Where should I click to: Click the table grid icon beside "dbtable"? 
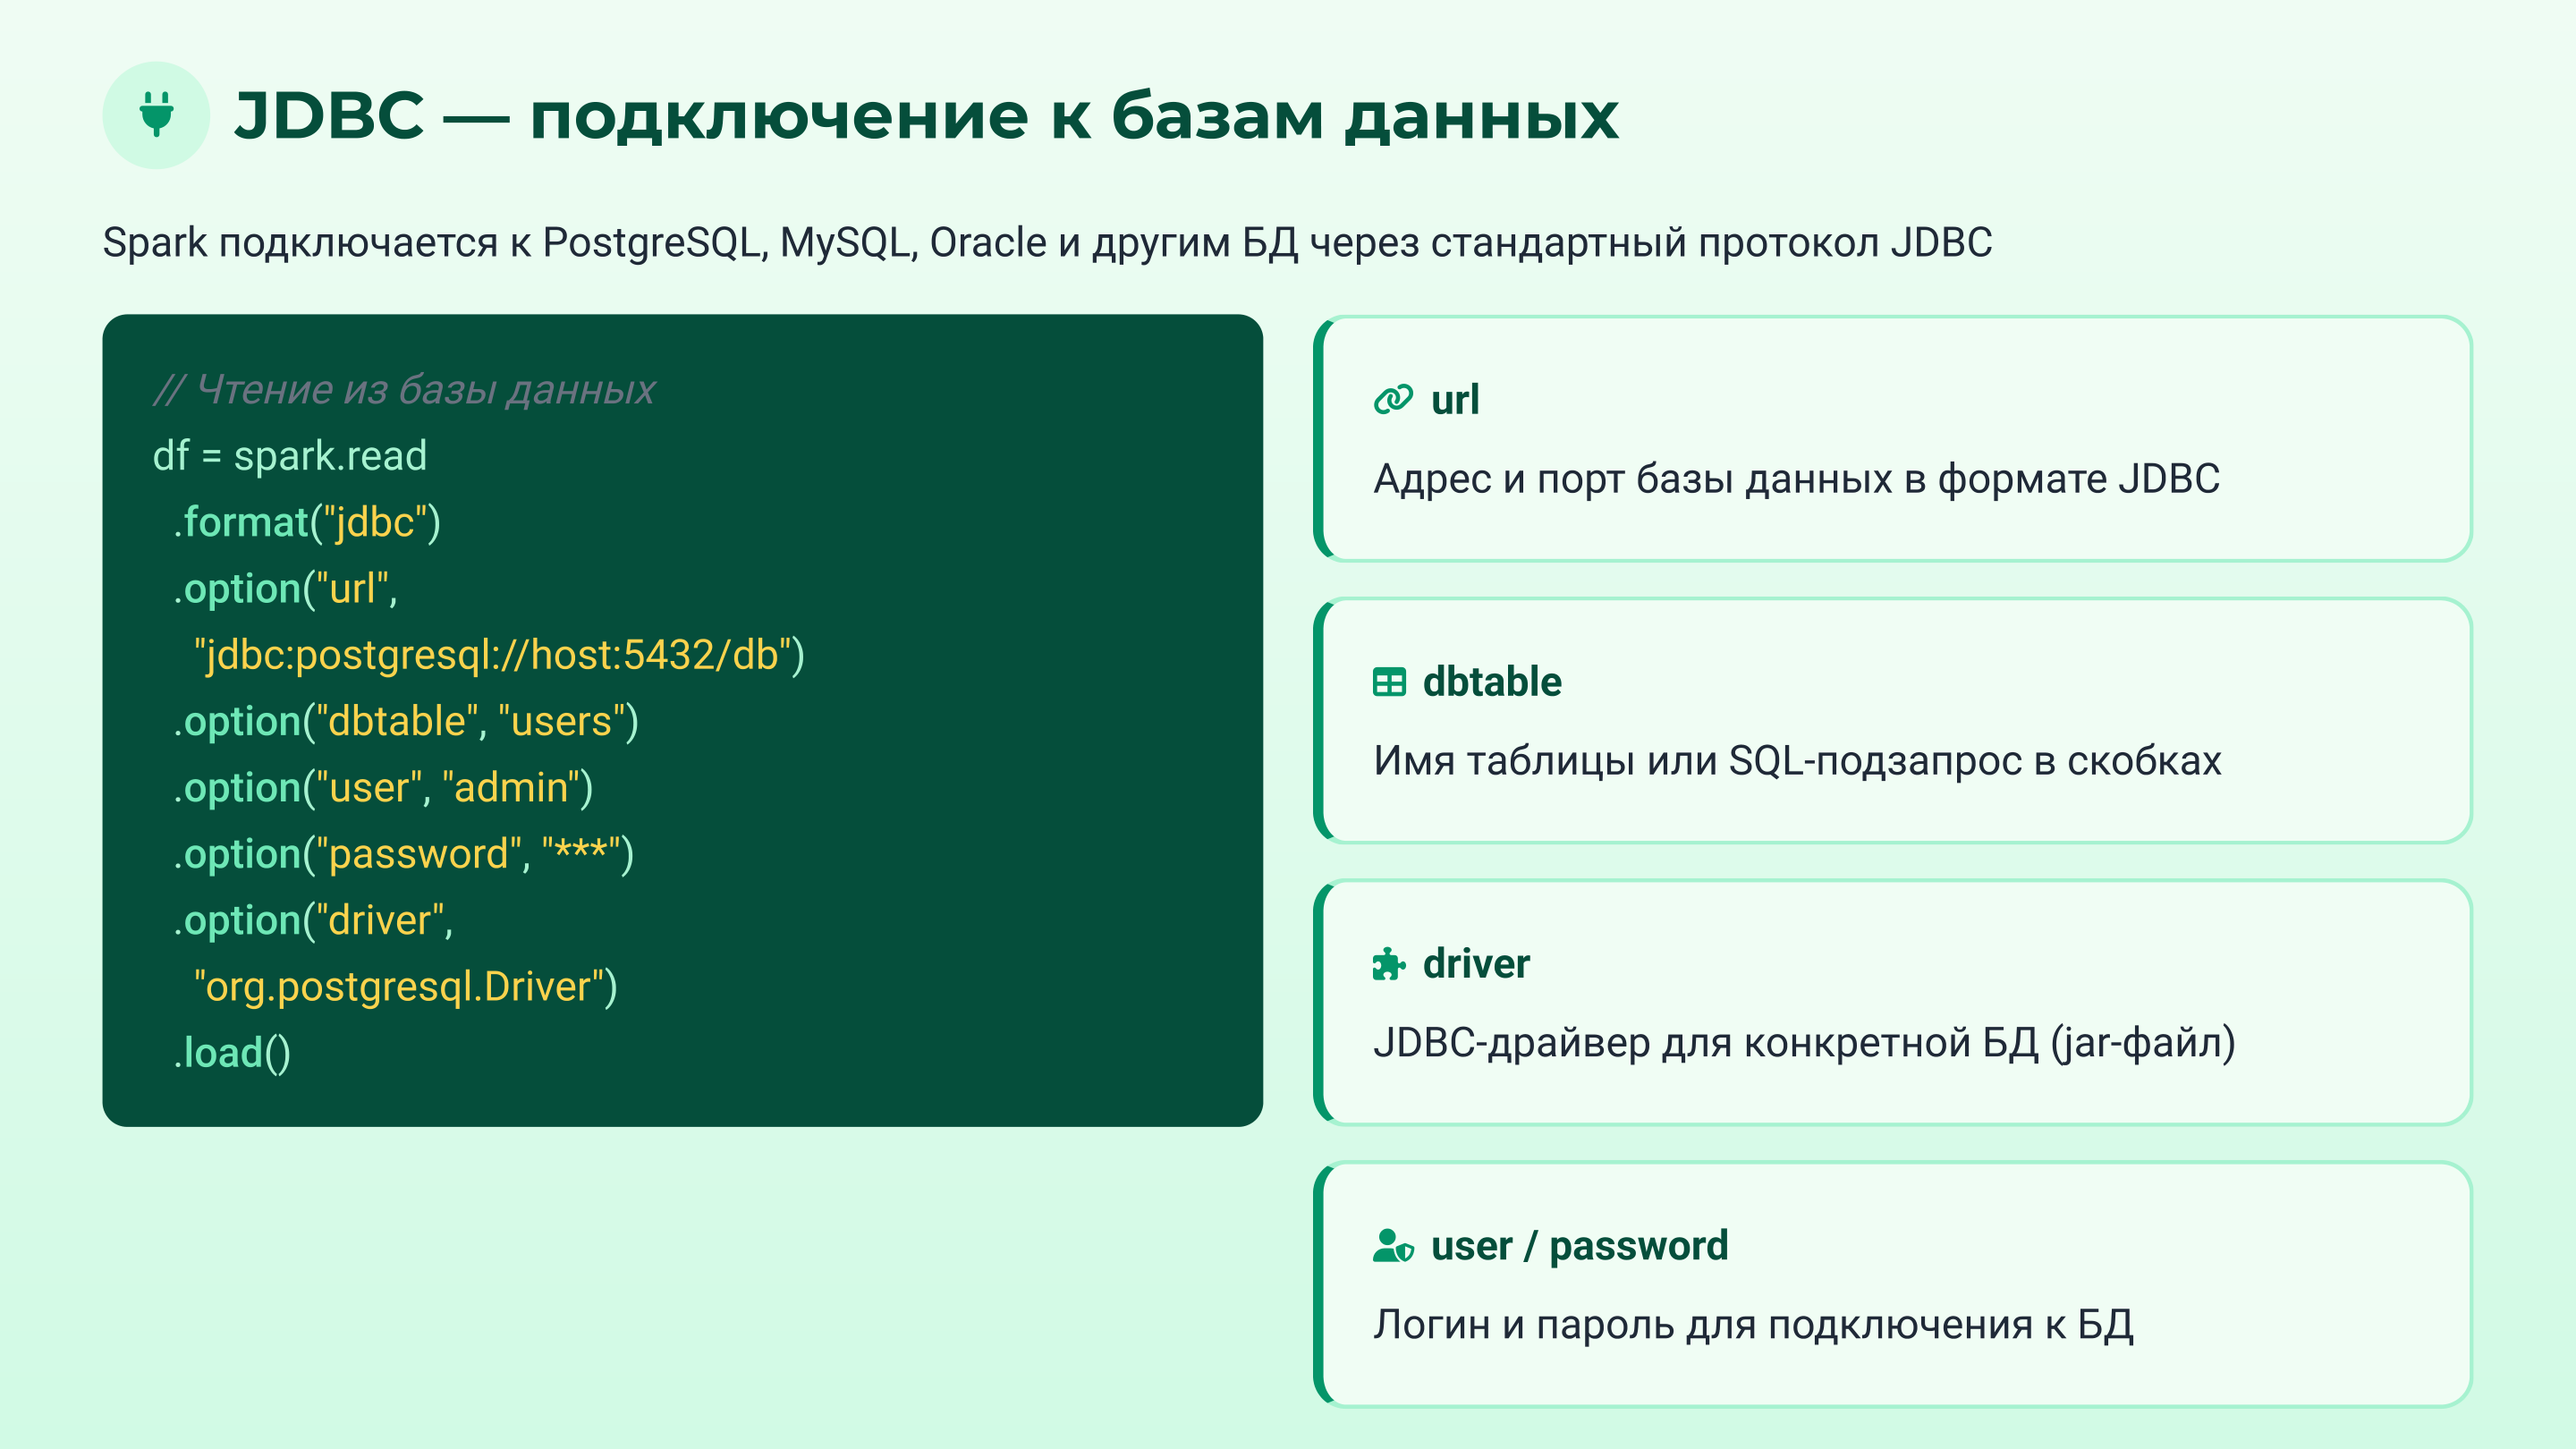pos(1390,681)
